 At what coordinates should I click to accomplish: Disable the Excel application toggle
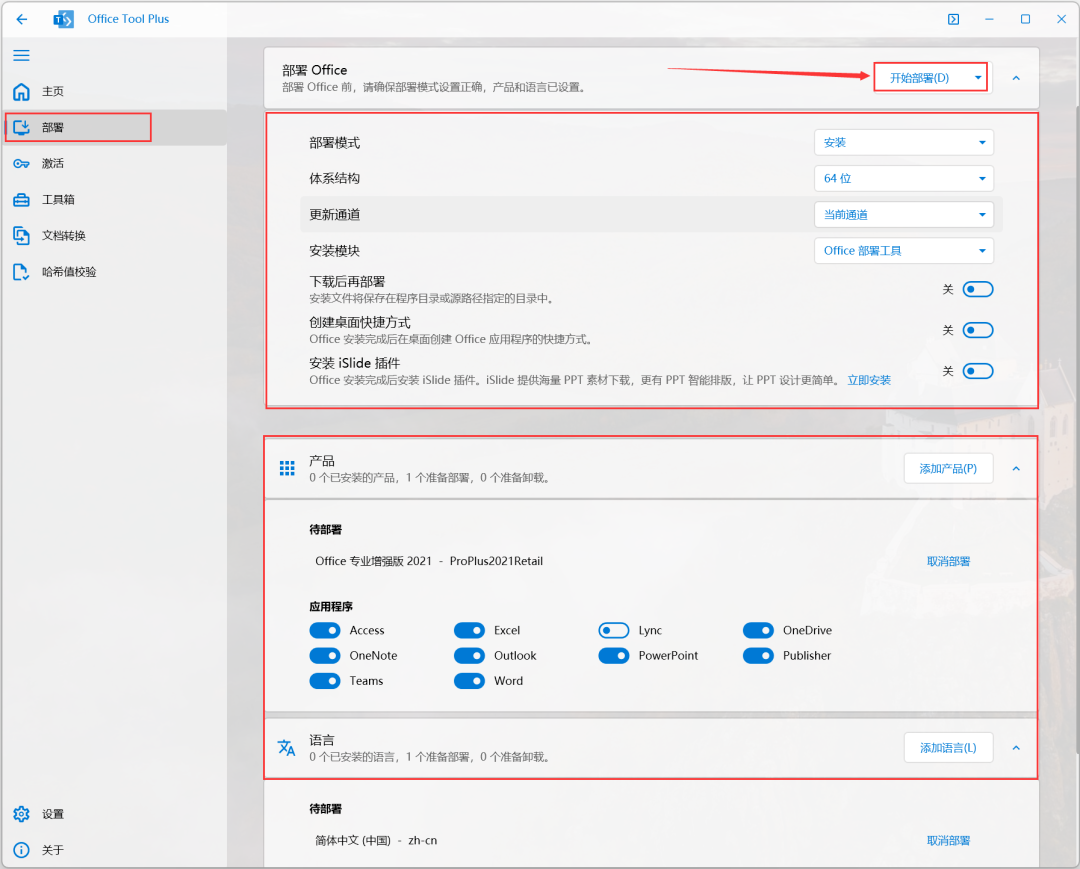[469, 630]
